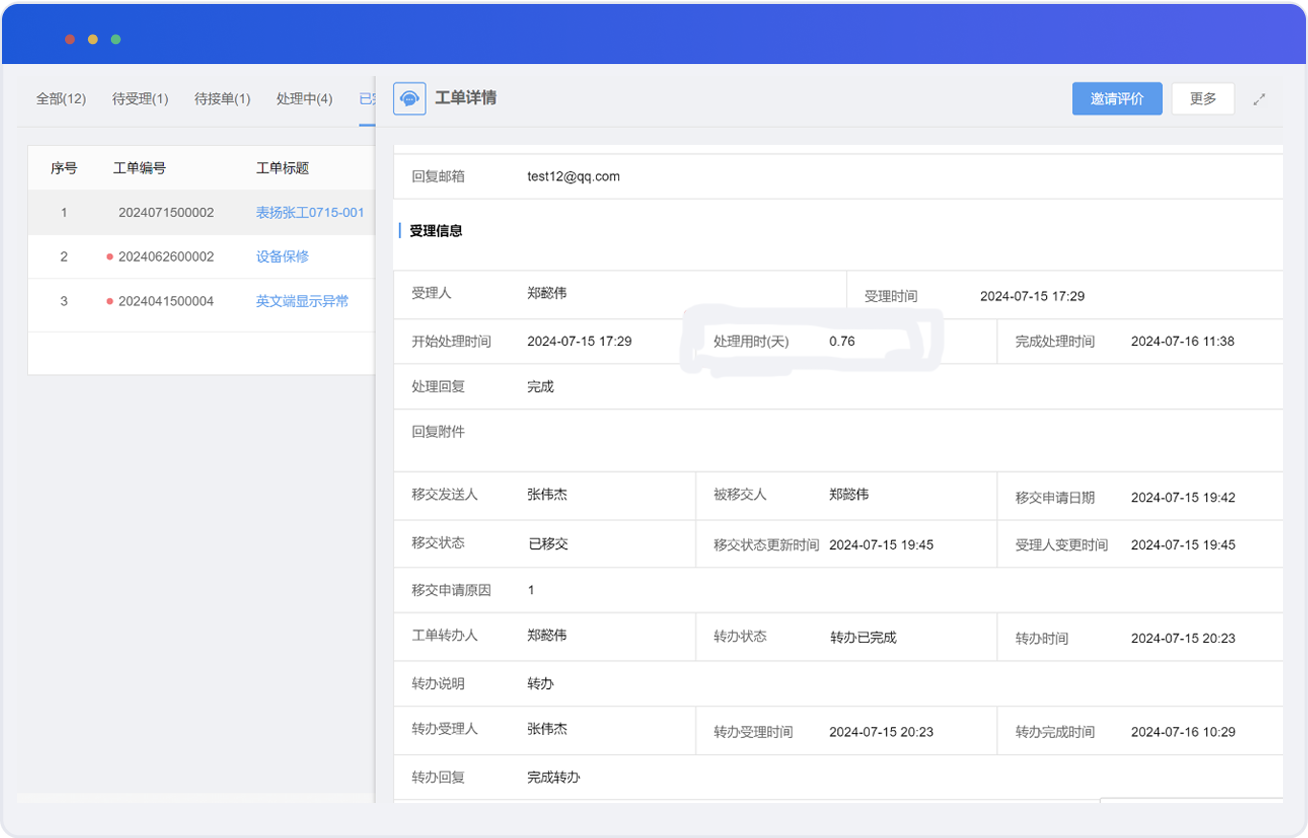Screen dimensions: 1308x838
Task: Click the 工单编号 column header
Action: [x=139, y=168]
